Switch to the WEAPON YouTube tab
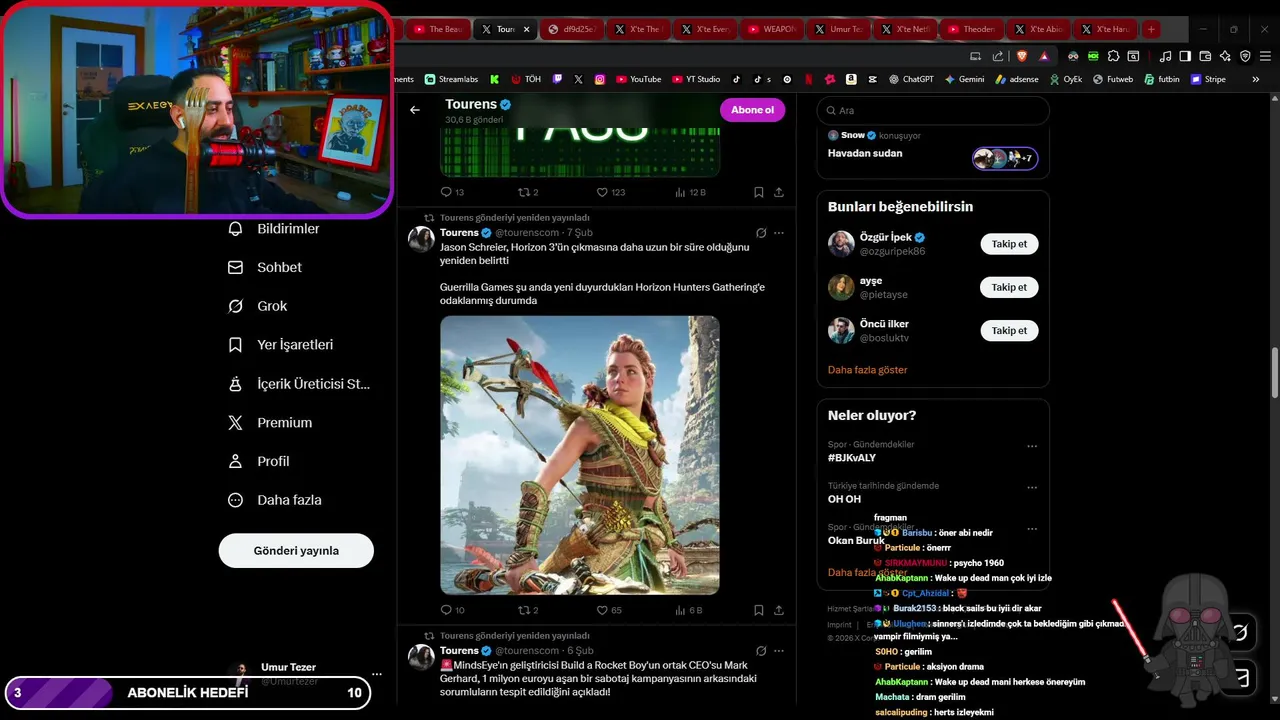Screen dimensions: 1280x720 (772, 29)
